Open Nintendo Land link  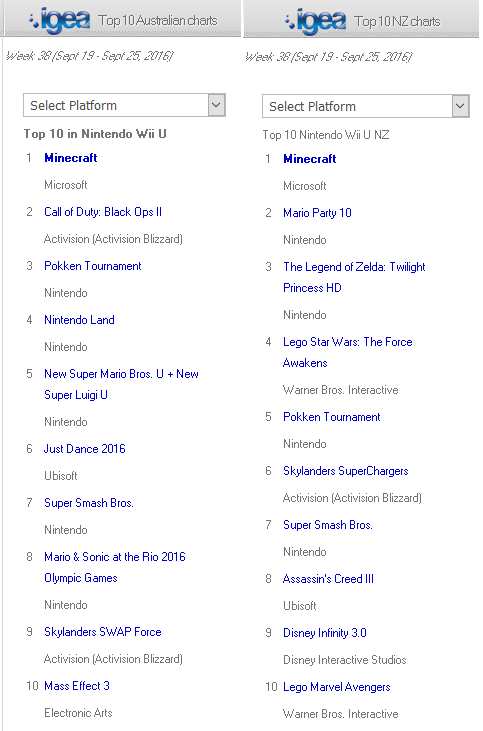[79, 320]
